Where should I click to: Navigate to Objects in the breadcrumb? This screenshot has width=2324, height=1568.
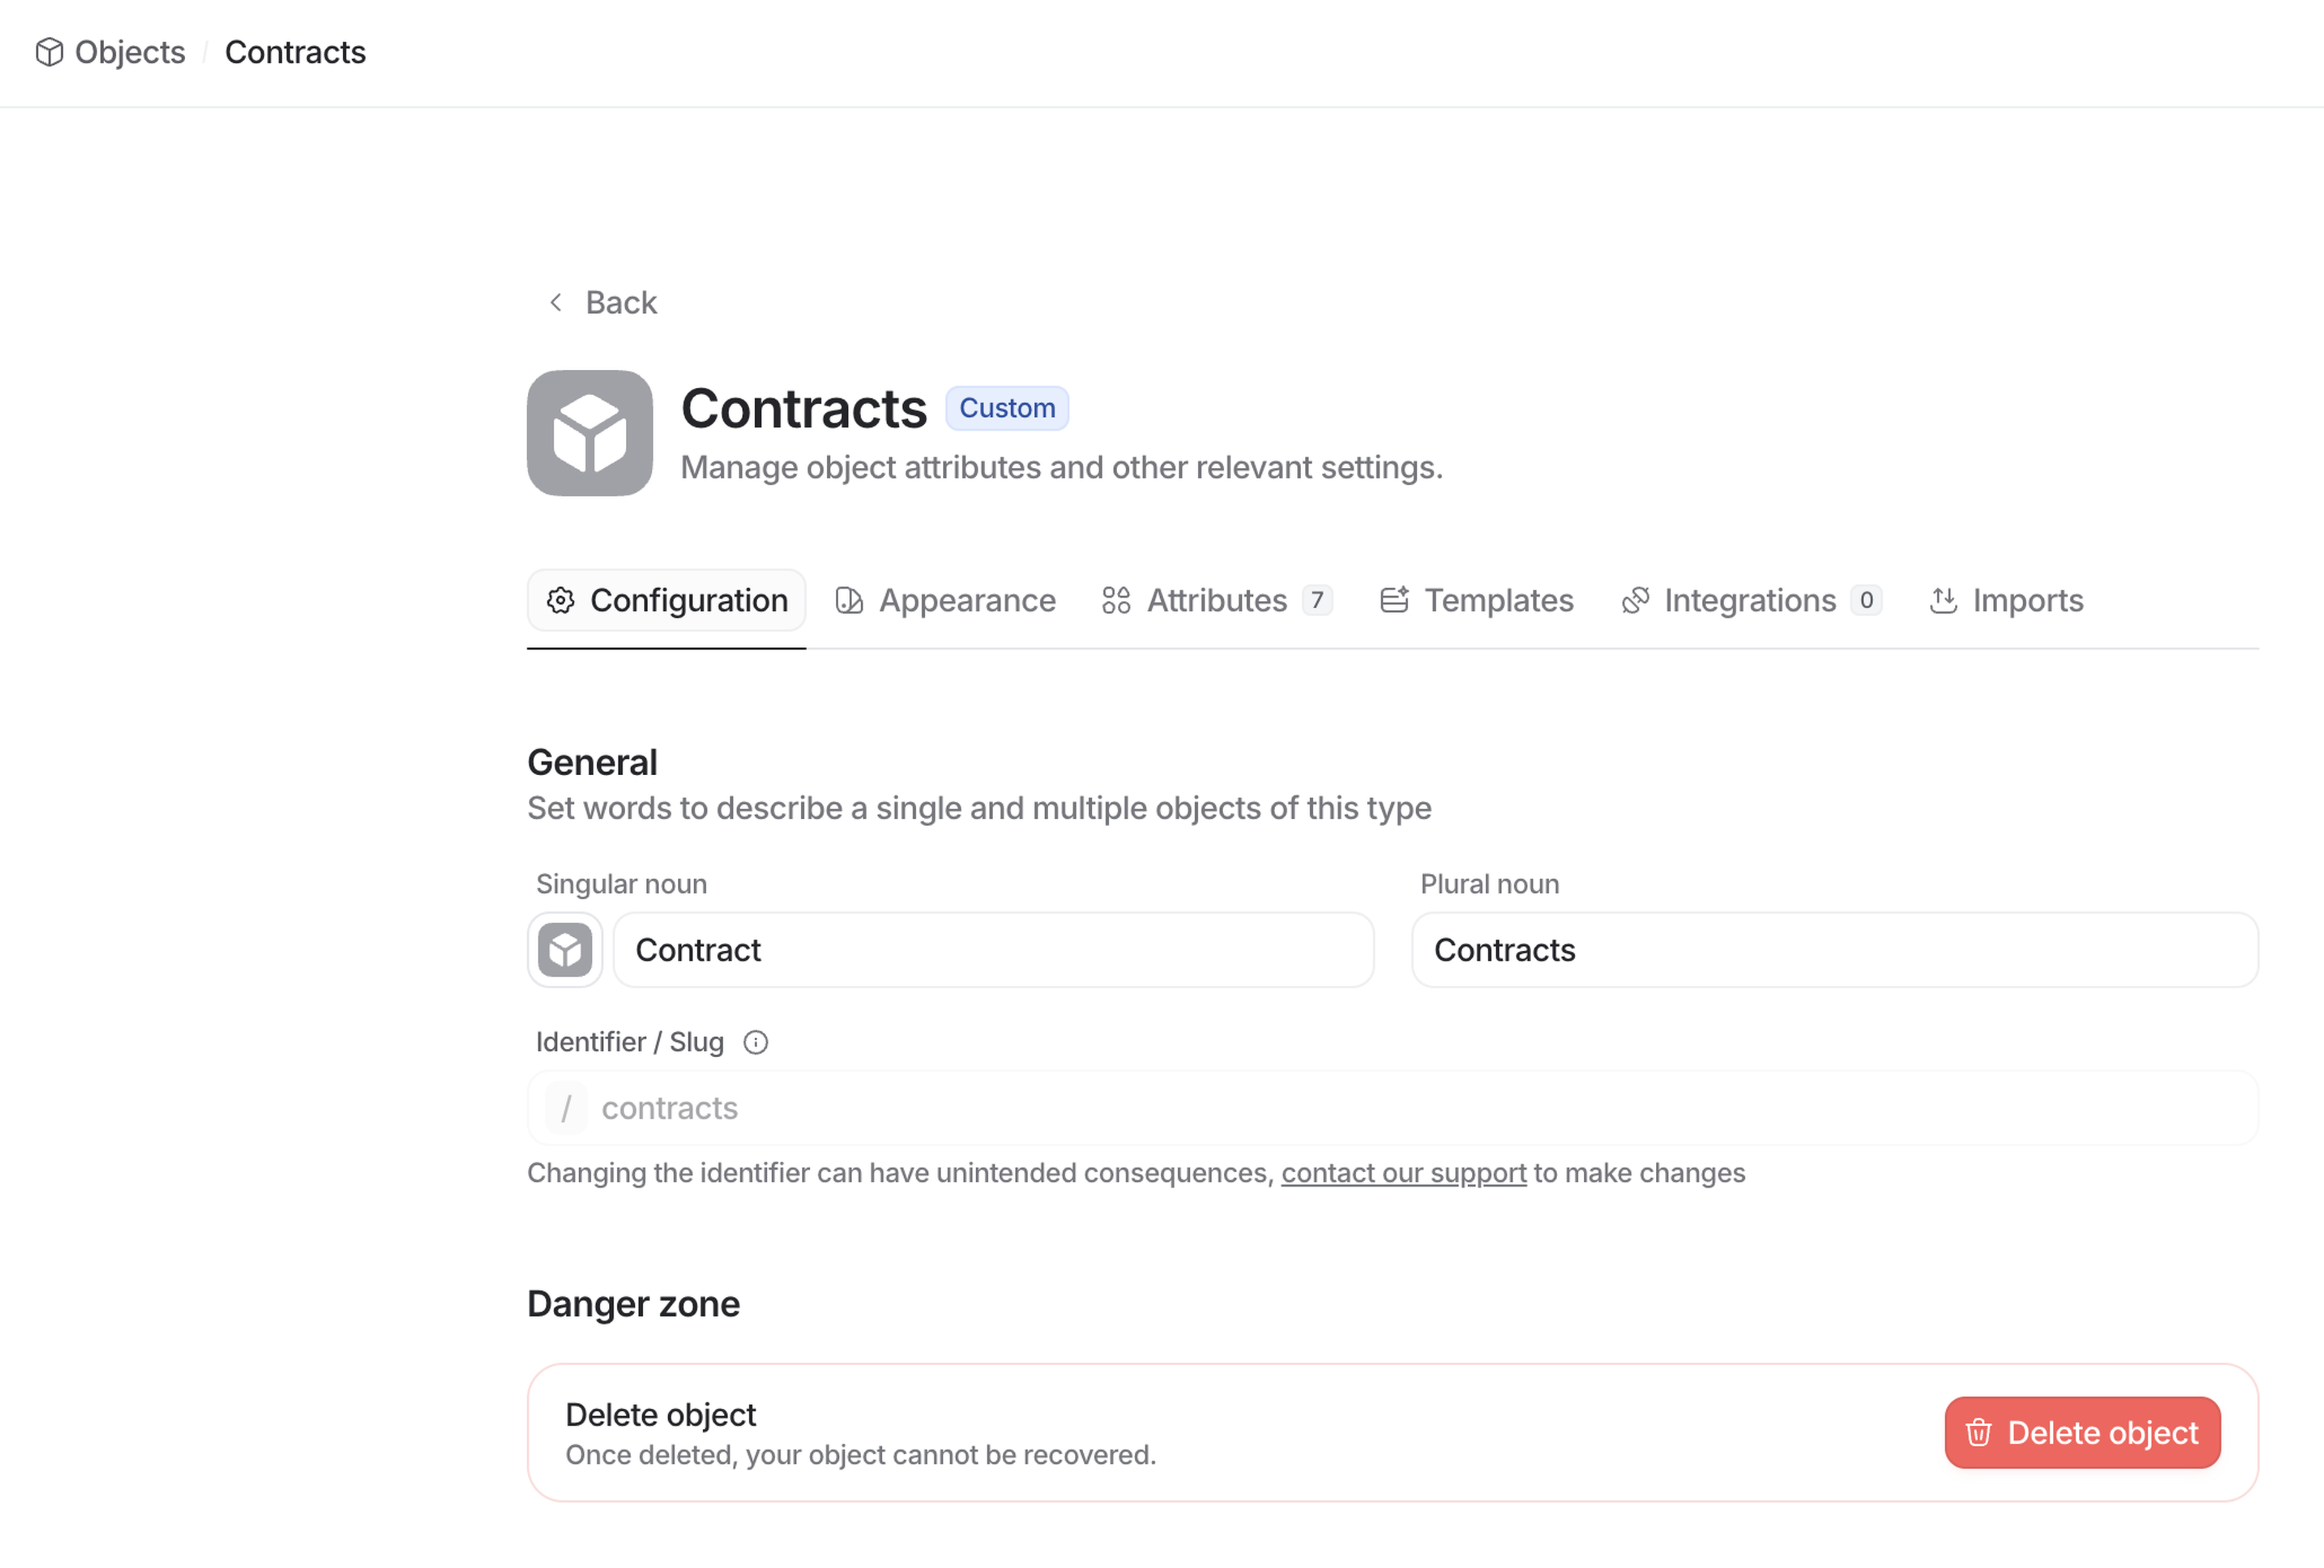pos(130,52)
